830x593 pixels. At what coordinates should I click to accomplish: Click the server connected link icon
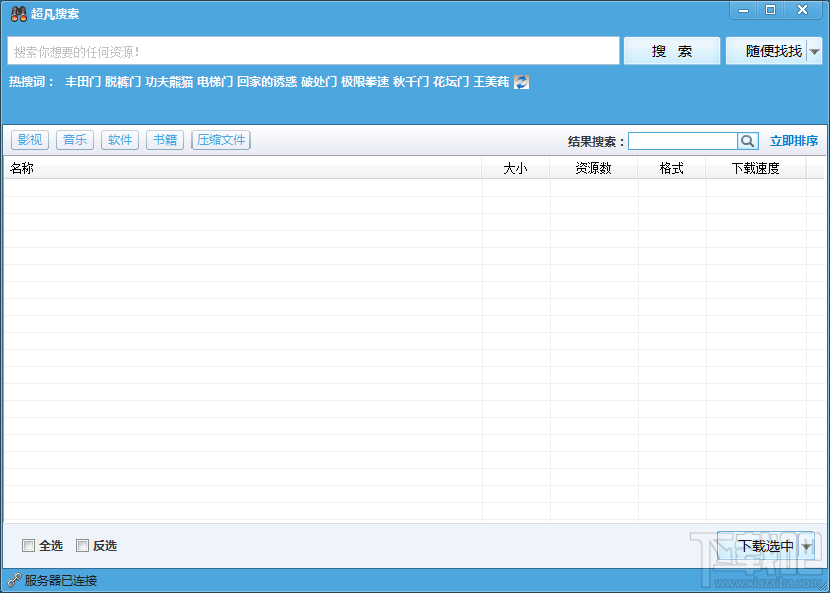[14, 580]
